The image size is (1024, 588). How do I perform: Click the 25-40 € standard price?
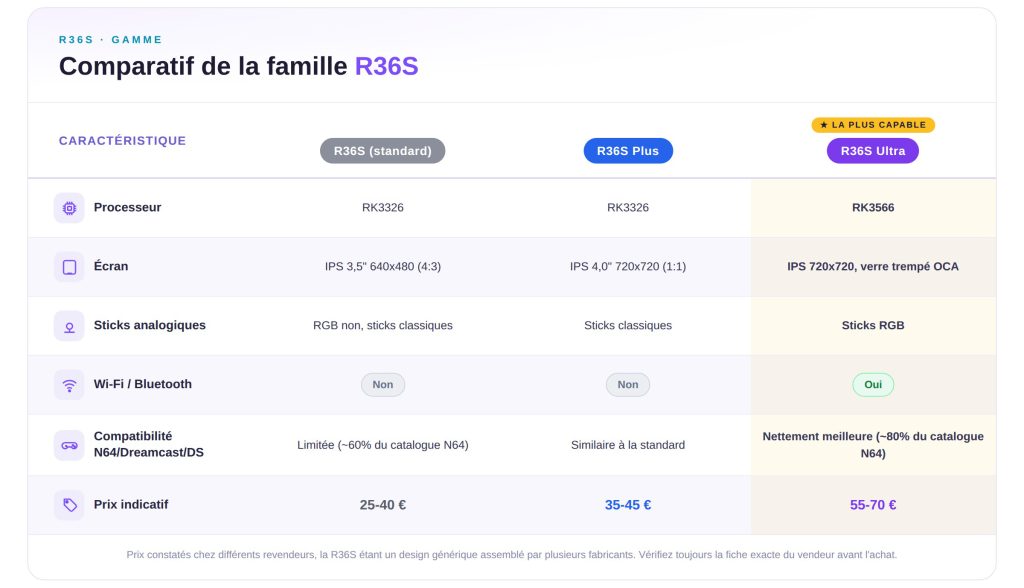click(383, 505)
